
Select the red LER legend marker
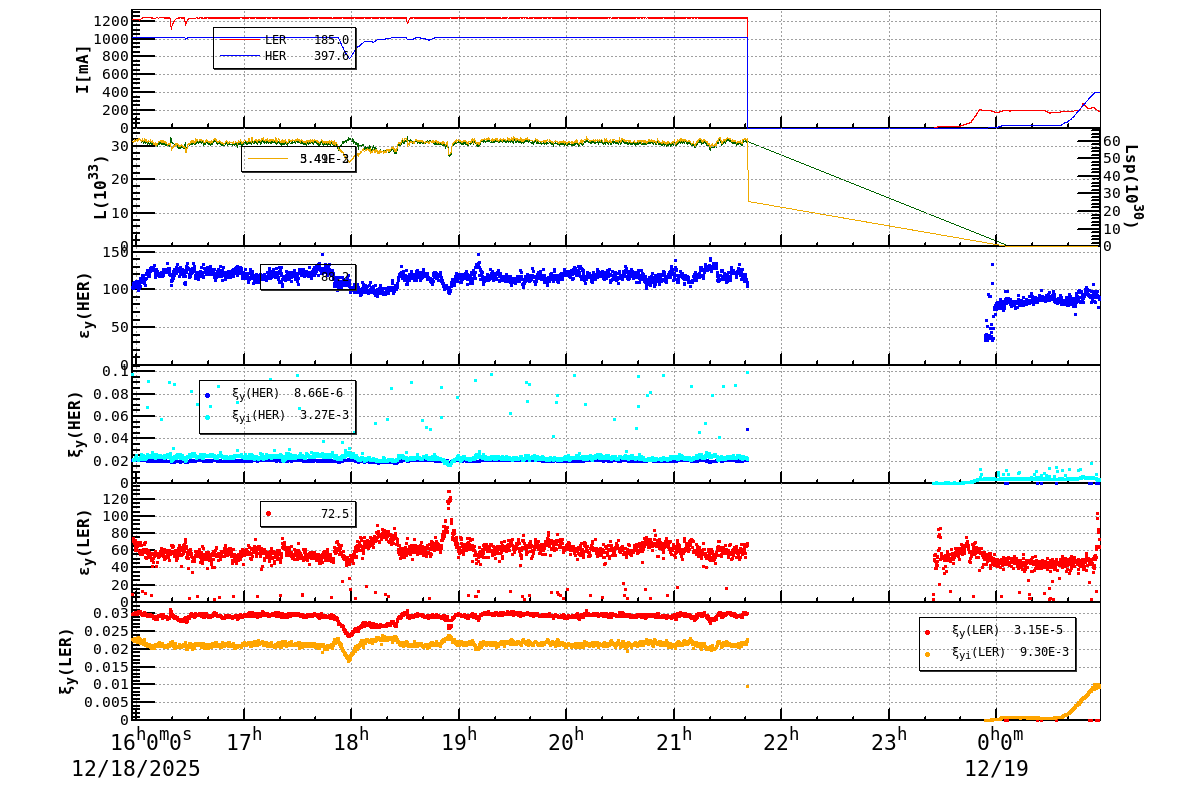coord(240,39)
